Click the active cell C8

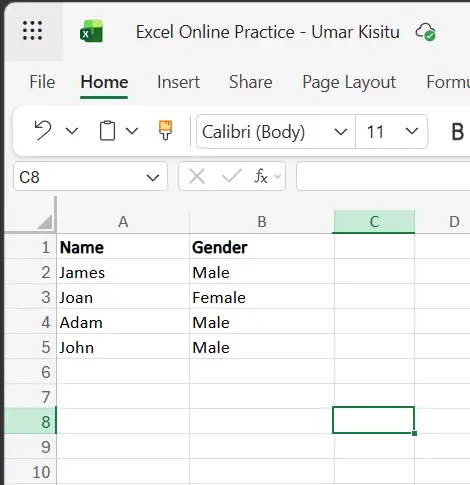374,420
